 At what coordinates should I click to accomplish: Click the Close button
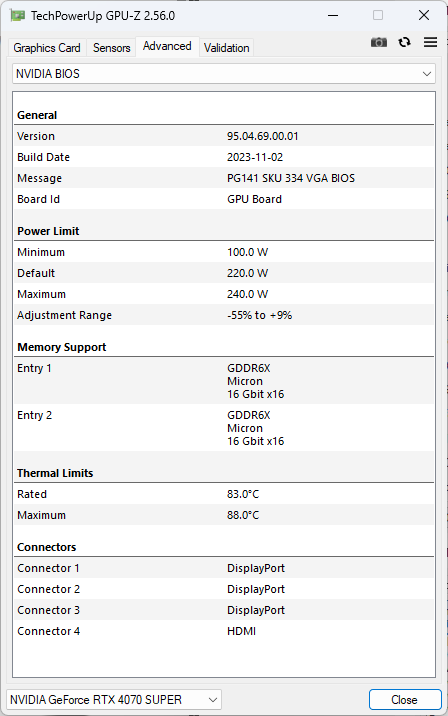pyautogui.click(x=405, y=700)
